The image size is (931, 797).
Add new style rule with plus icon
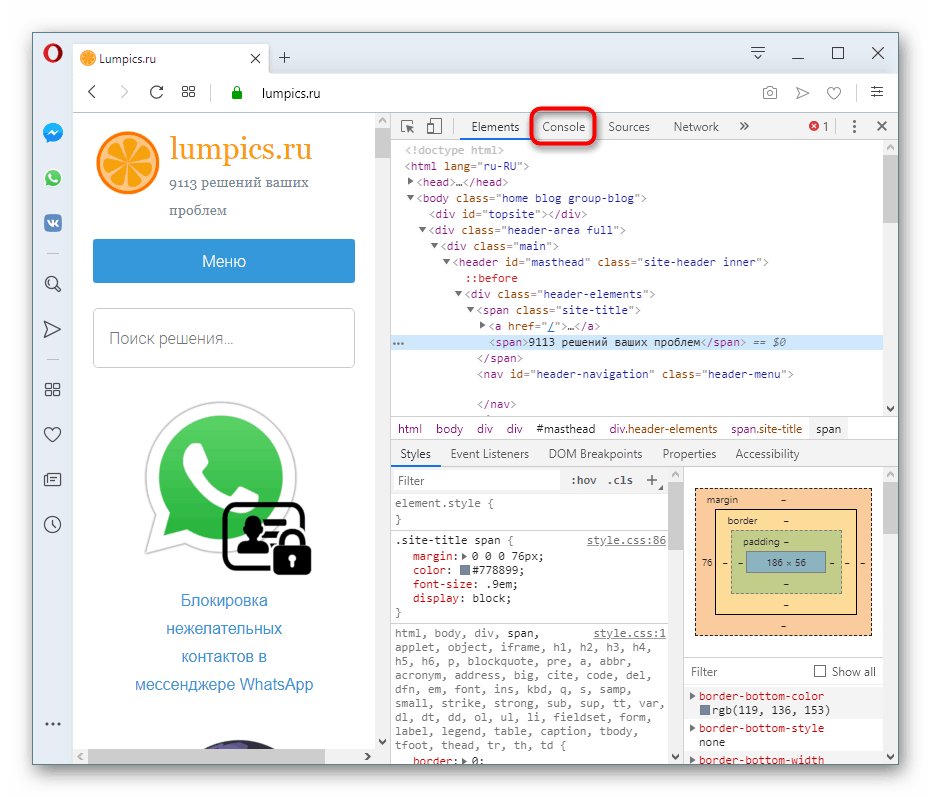click(652, 480)
